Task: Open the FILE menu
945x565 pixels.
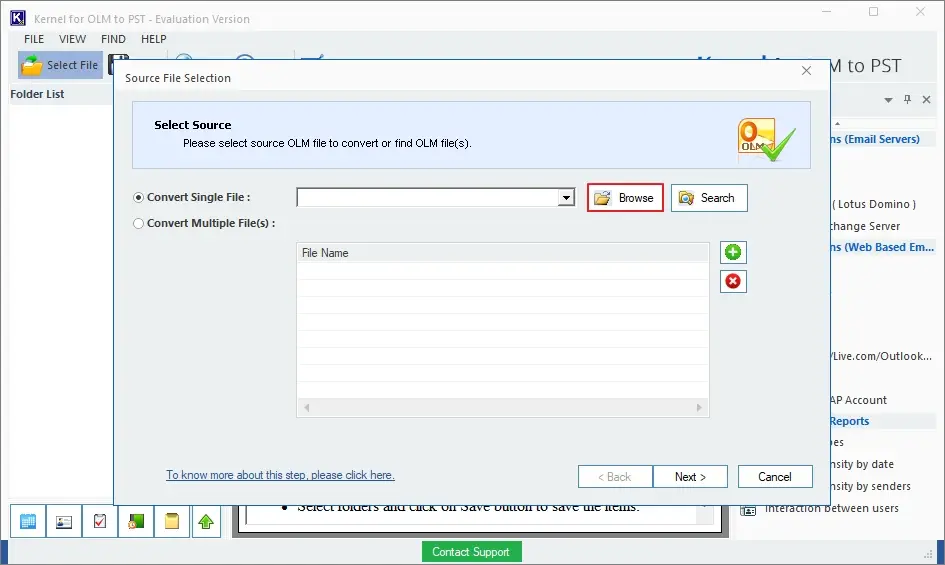Action: [x=34, y=39]
